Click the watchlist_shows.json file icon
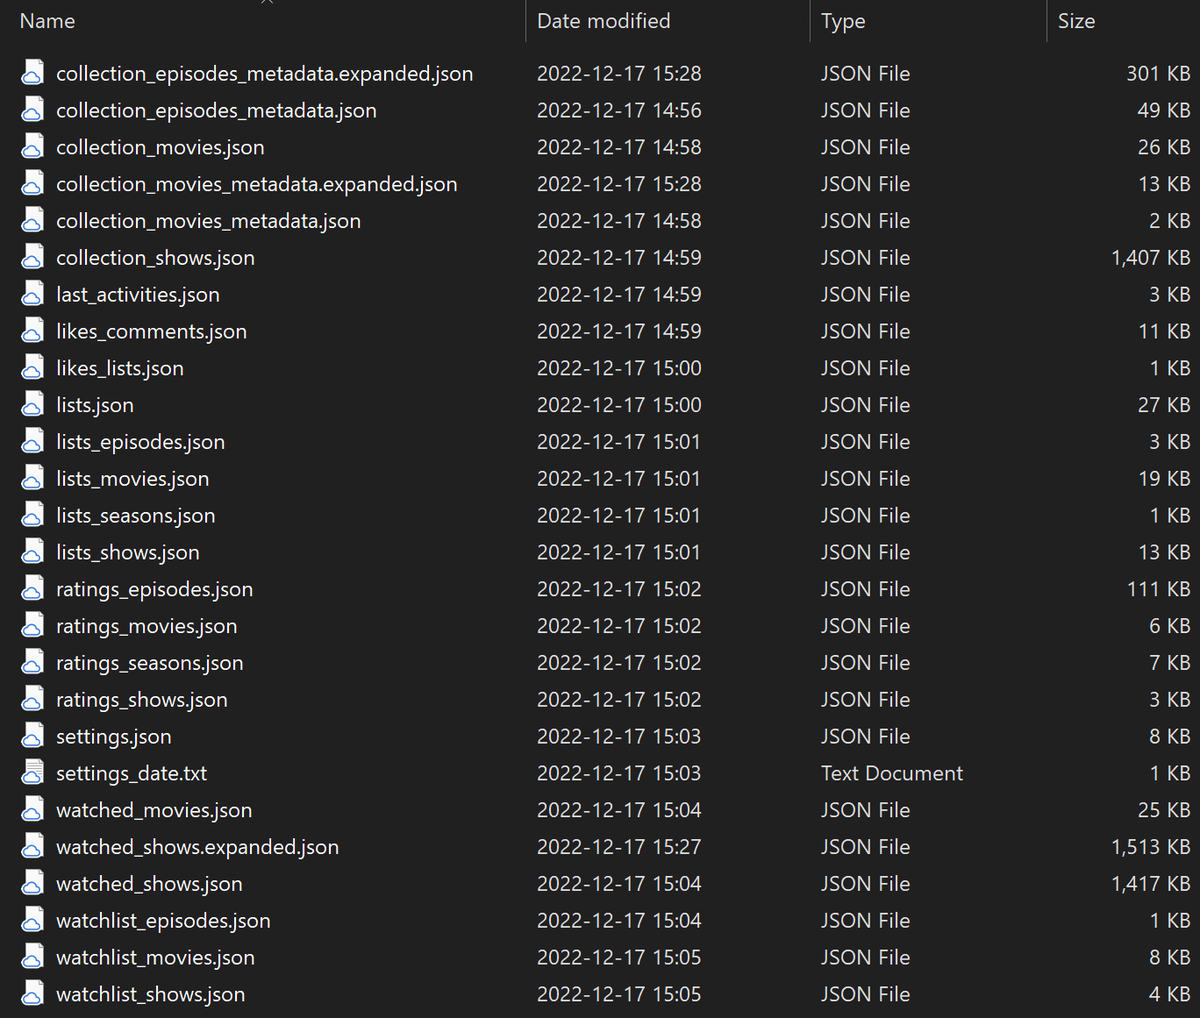 click(x=33, y=994)
